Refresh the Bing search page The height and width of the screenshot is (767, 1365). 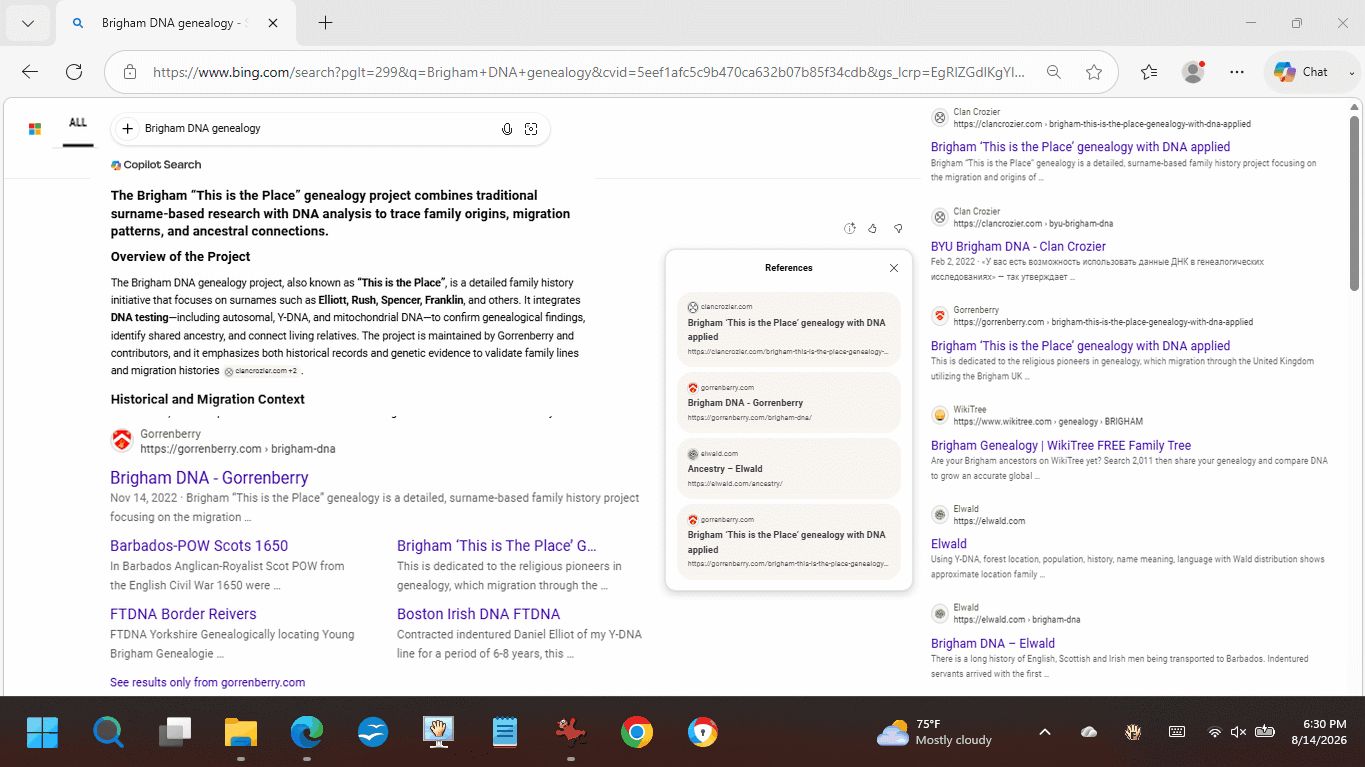74,72
